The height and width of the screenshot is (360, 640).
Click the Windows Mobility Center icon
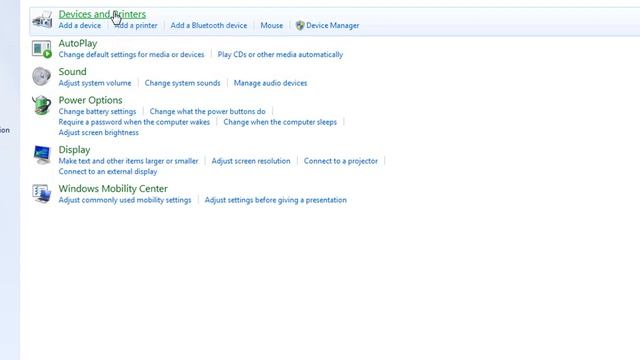click(42, 193)
